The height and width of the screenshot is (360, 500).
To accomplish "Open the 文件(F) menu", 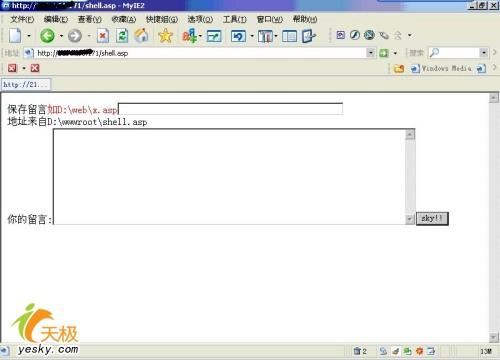I will pos(22,20).
